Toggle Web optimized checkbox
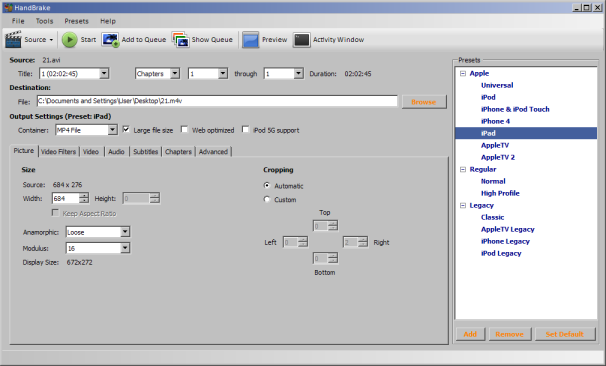 coord(184,129)
